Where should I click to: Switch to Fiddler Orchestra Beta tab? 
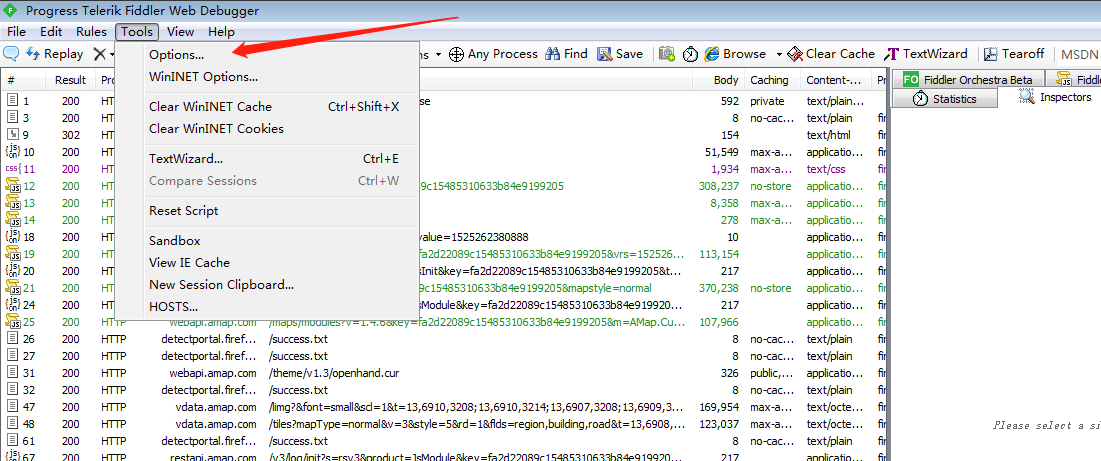click(968, 79)
